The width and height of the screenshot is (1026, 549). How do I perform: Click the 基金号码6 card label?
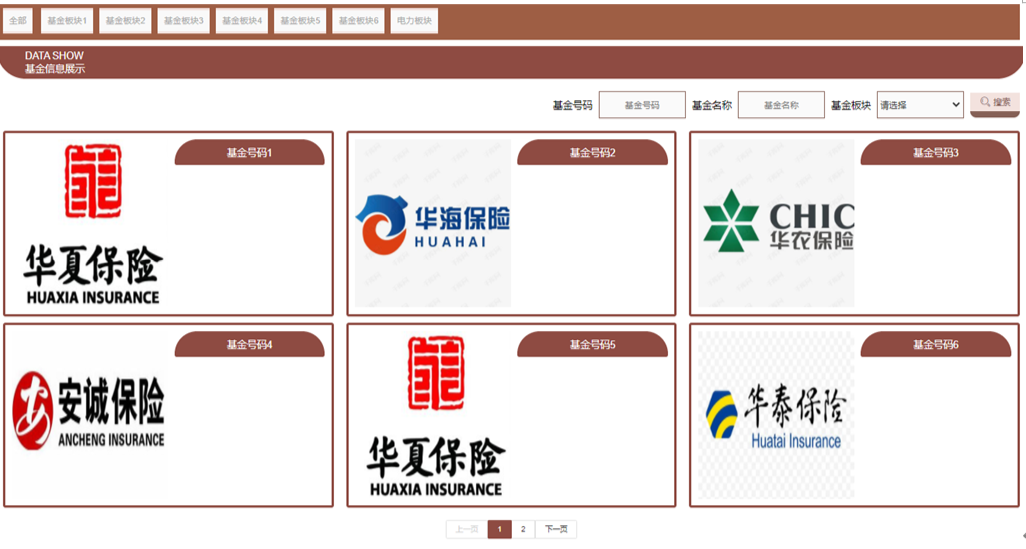(936, 344)
